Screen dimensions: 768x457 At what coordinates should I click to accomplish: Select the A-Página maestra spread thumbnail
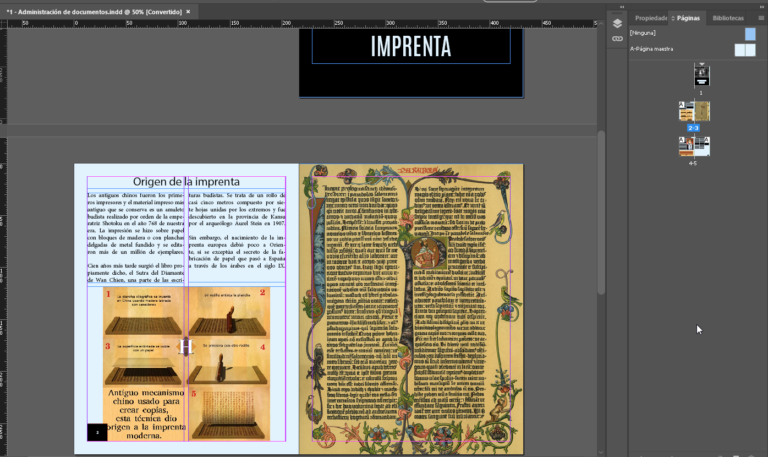pos(745,49)
